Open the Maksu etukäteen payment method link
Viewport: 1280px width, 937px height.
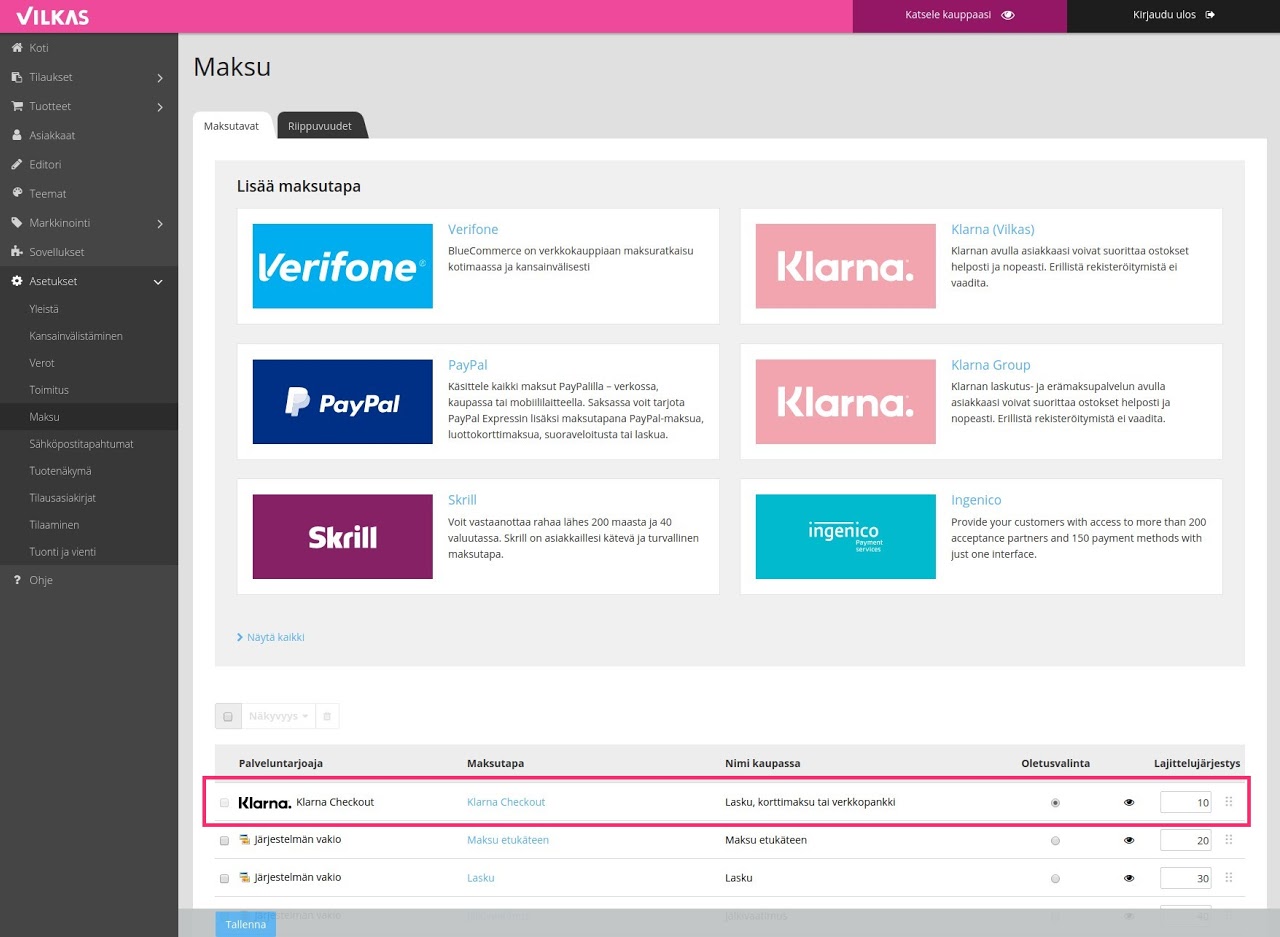pos(508,840)
